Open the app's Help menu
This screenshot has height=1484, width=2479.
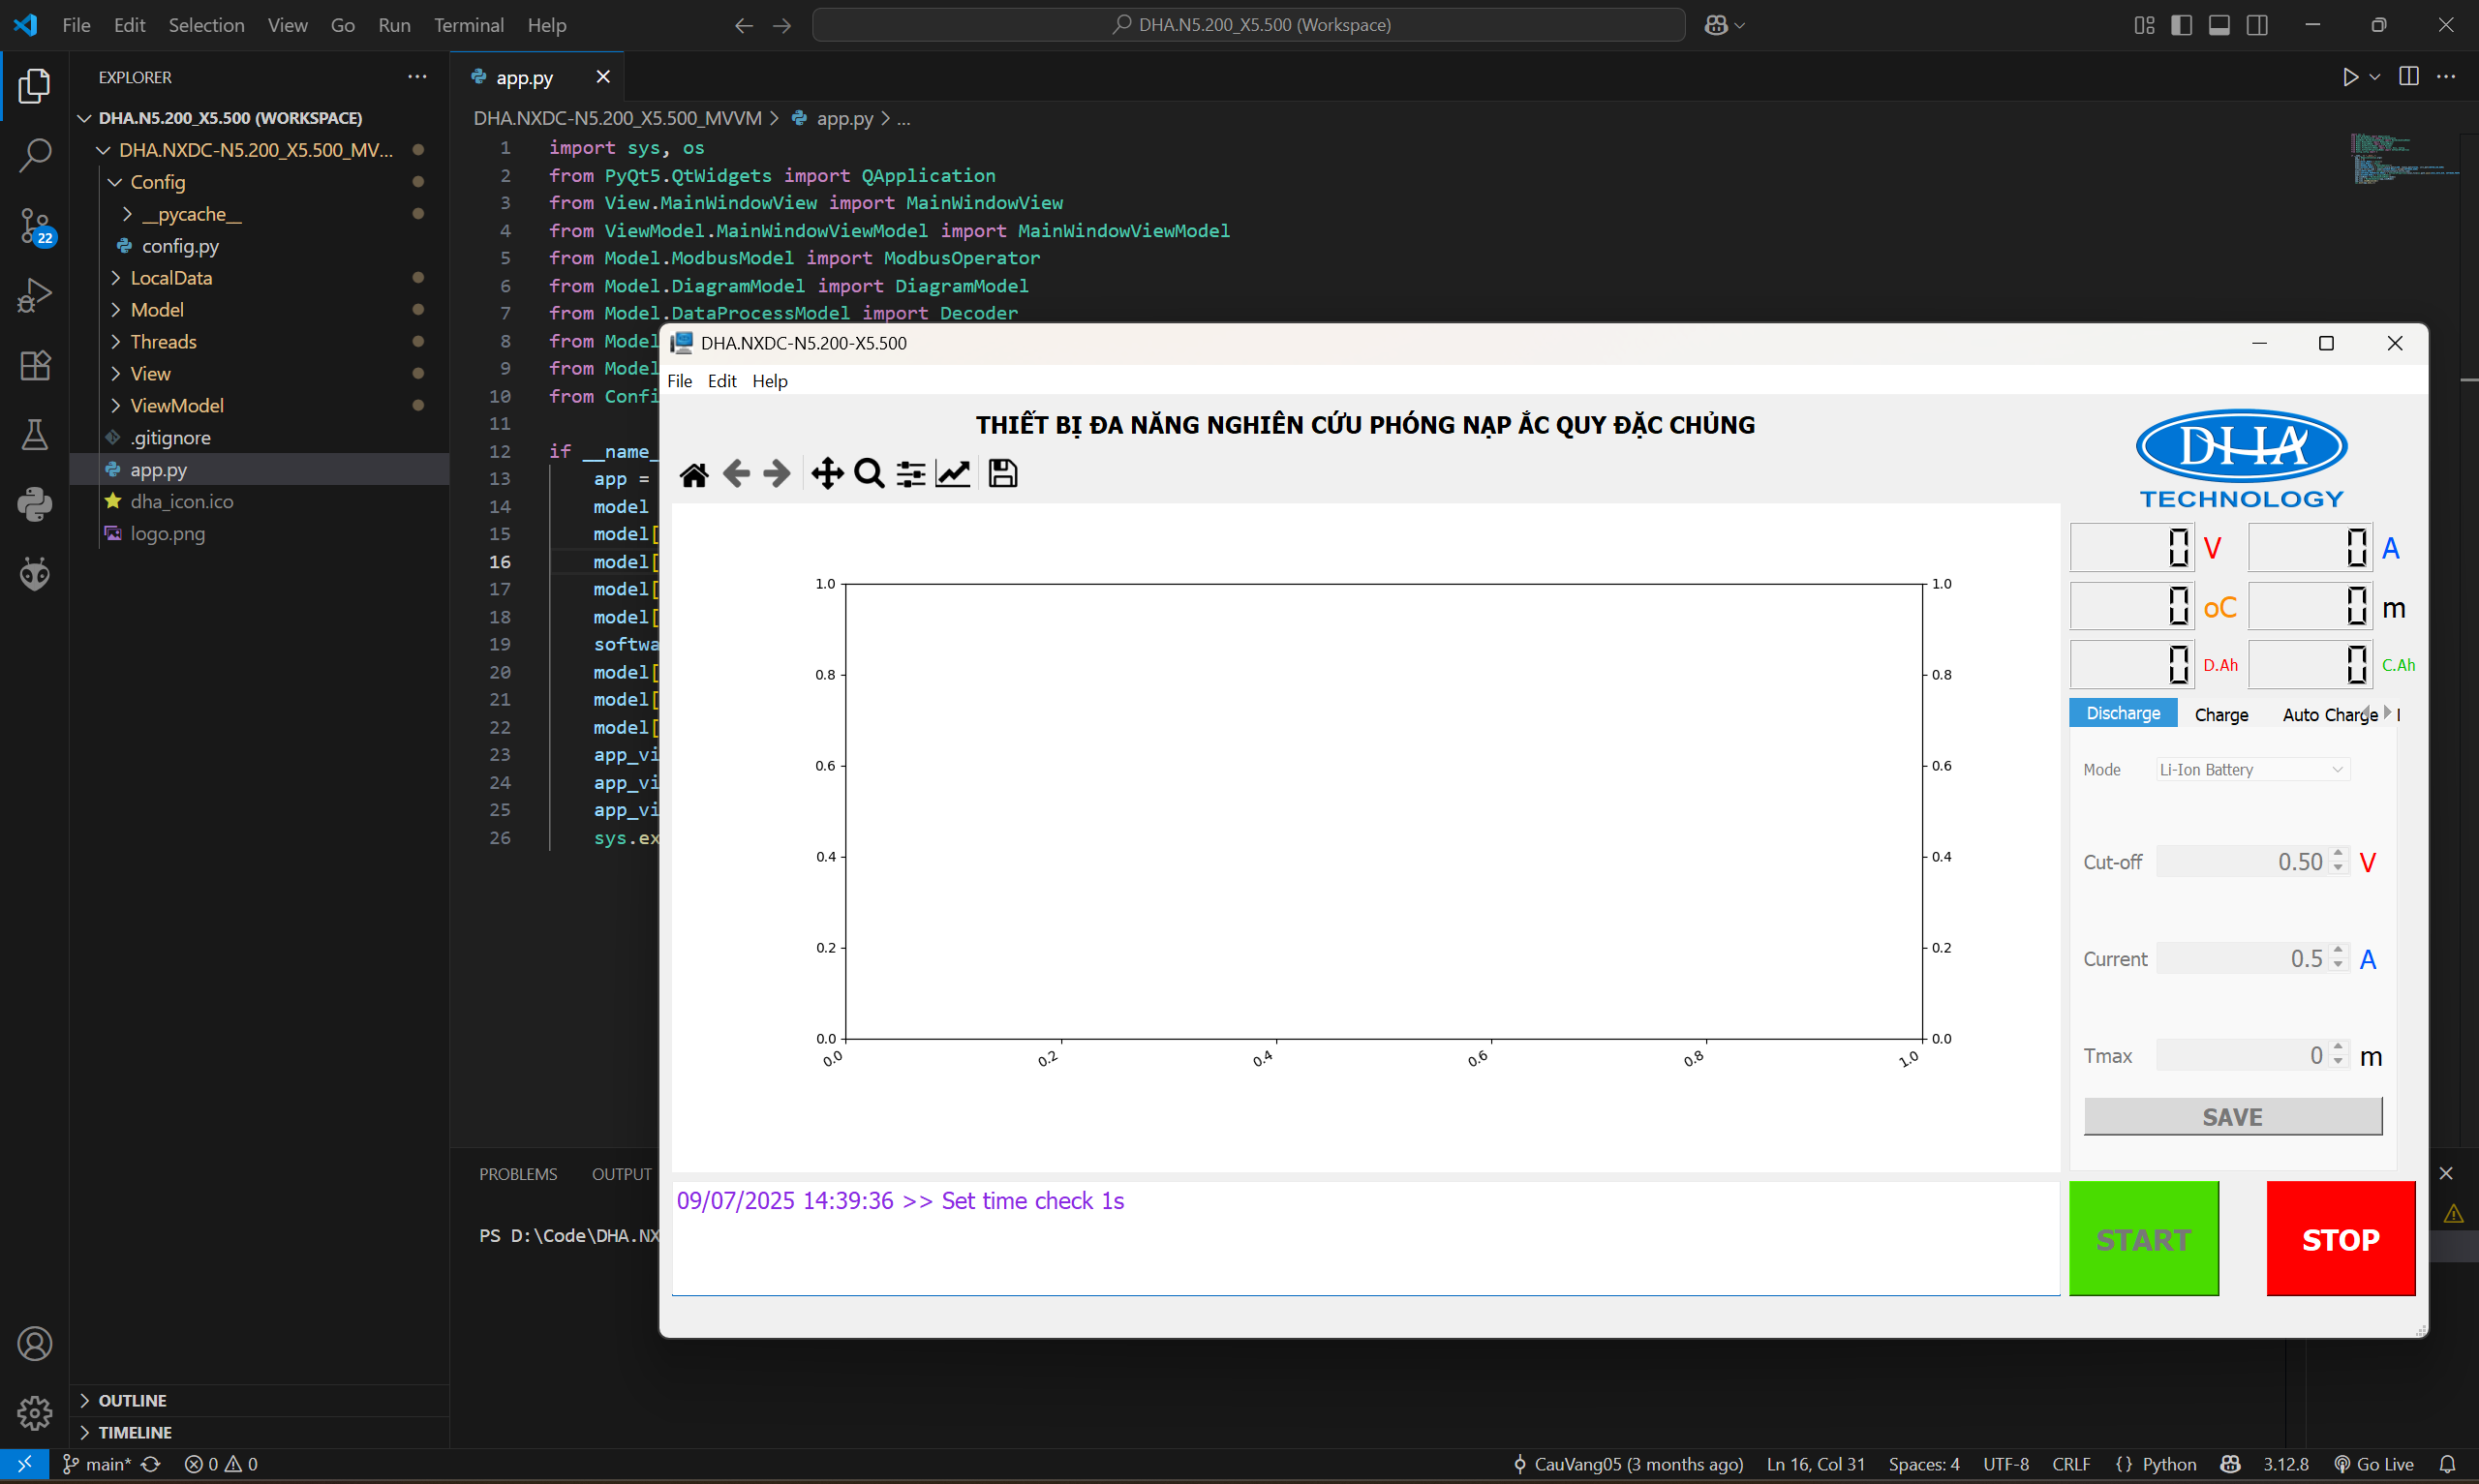pos(769,381)
